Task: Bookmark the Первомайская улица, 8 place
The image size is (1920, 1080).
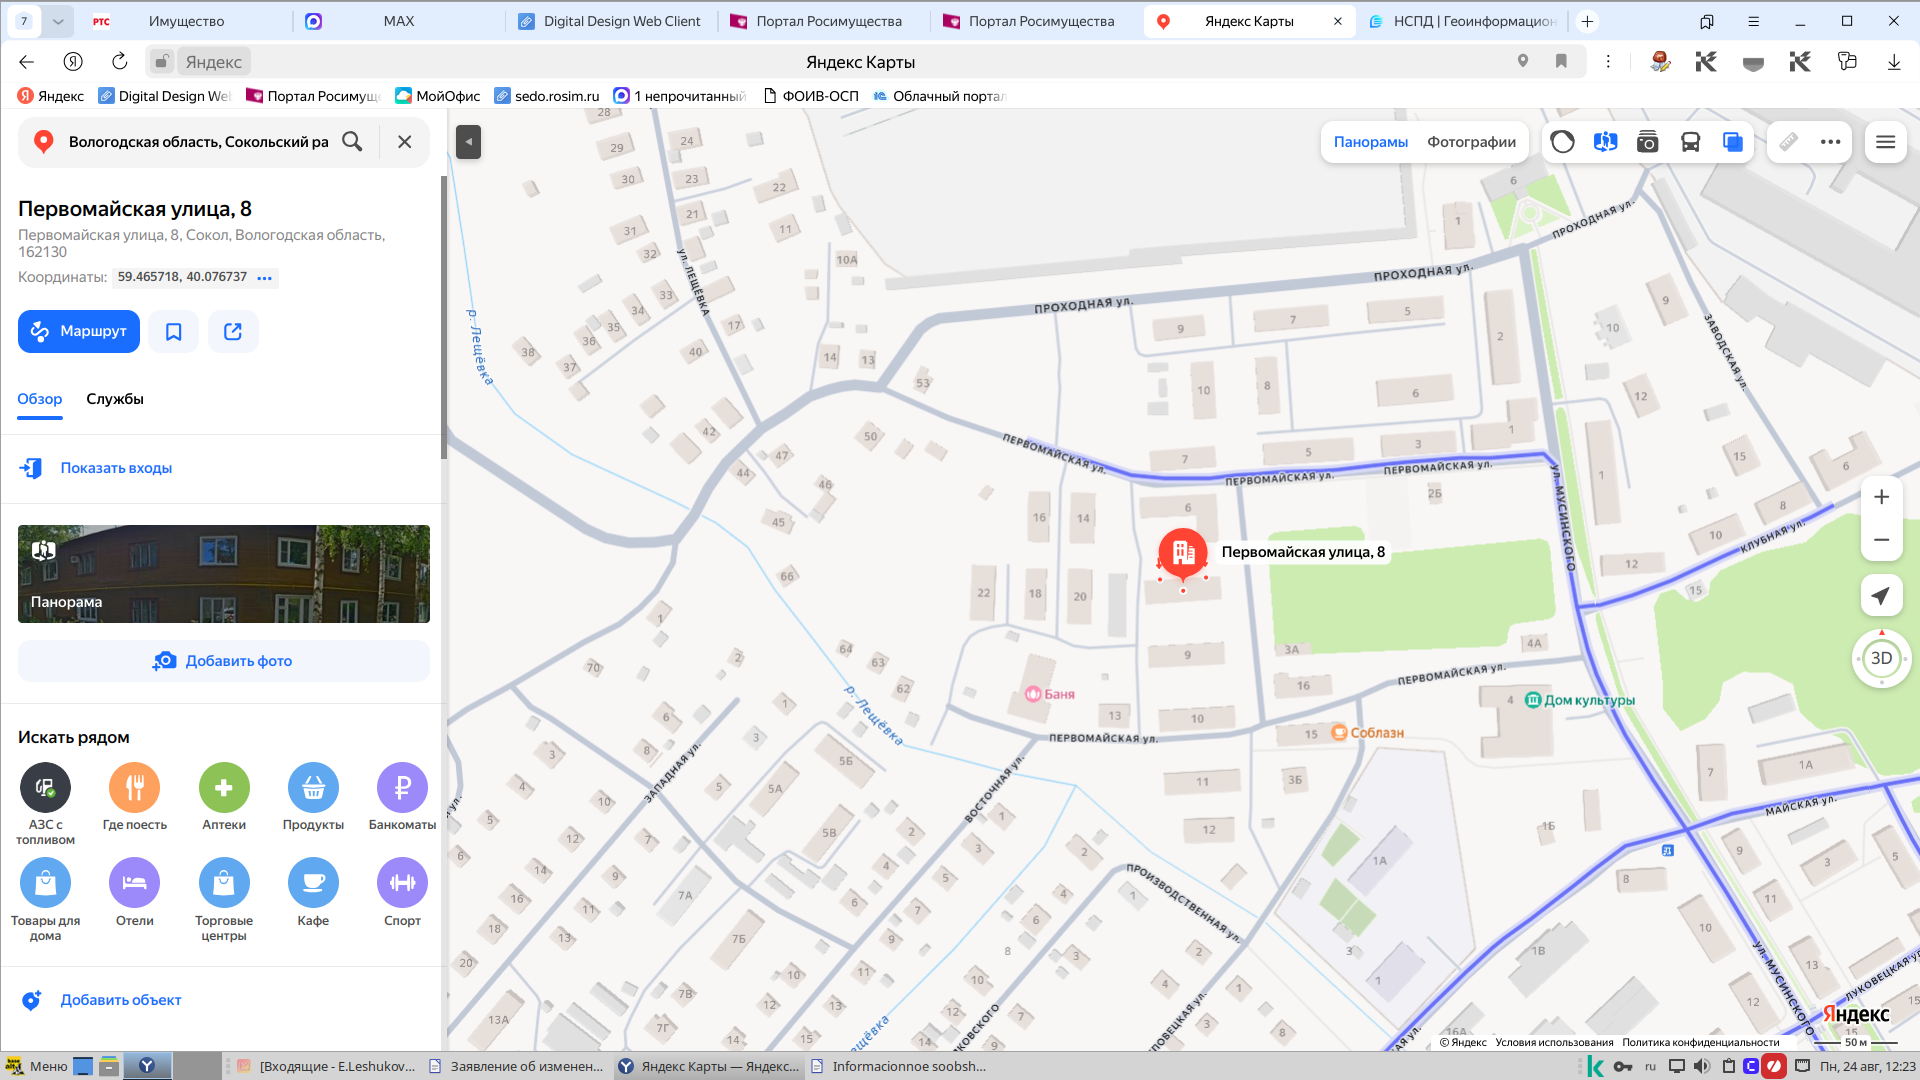Action: (x=174, y=332)
